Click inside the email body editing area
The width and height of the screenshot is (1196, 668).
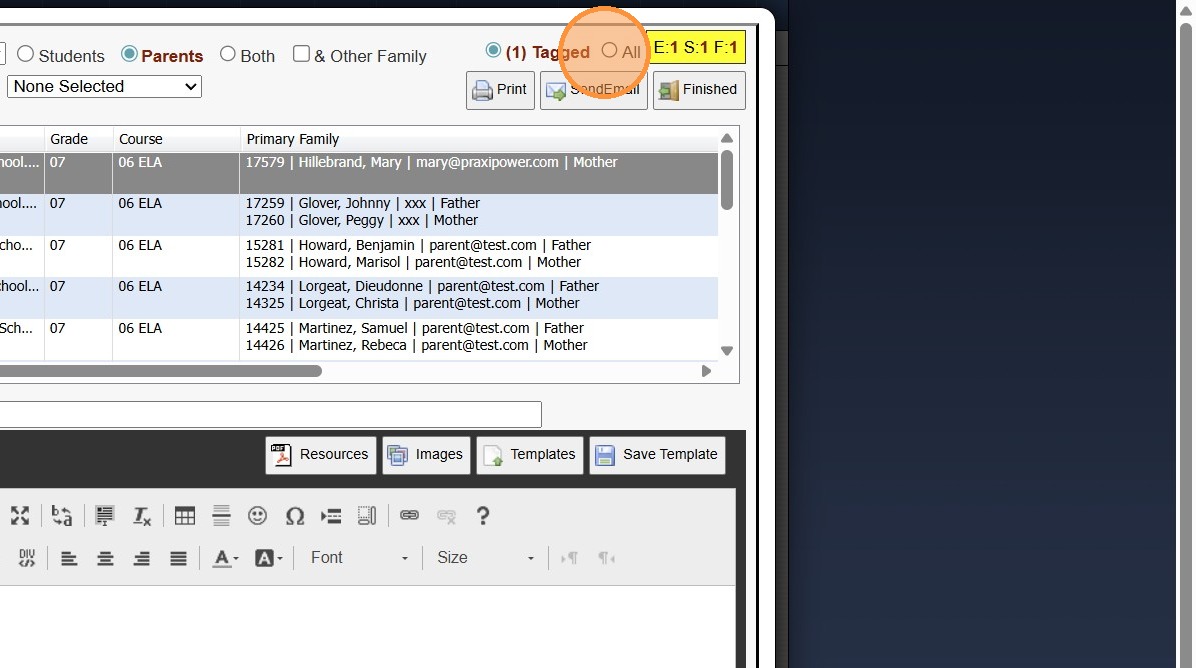[x=366, y=627]
